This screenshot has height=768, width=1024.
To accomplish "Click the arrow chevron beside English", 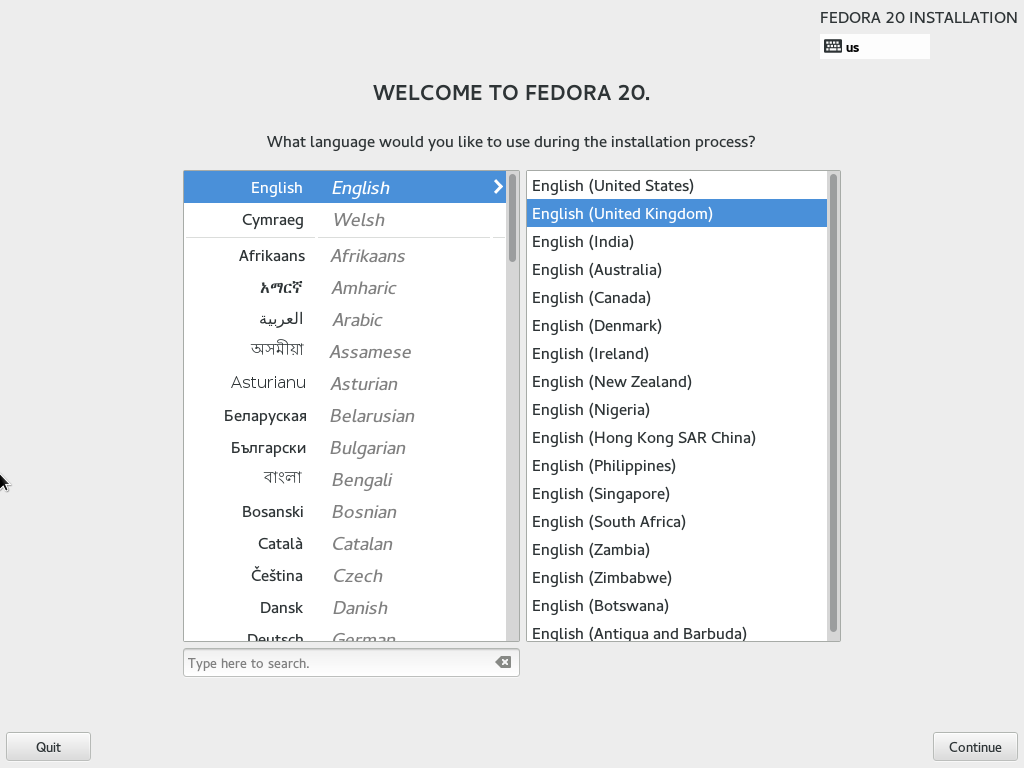I will point(498,187).
